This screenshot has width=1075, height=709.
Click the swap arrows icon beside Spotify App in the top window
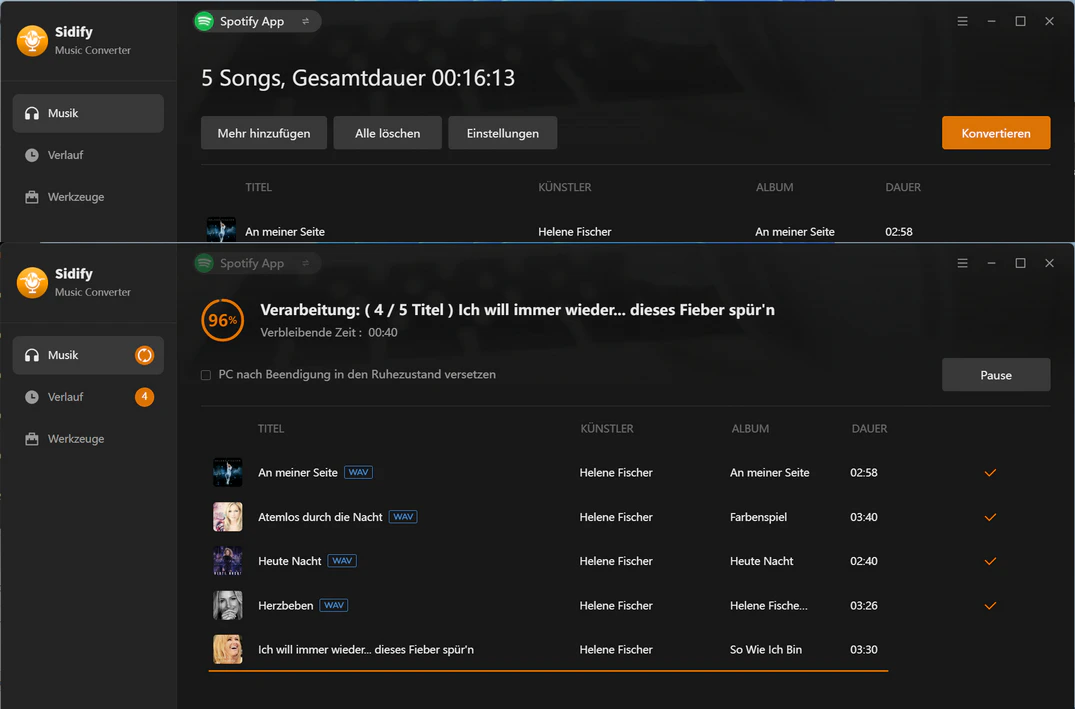(x=306, y=21)
